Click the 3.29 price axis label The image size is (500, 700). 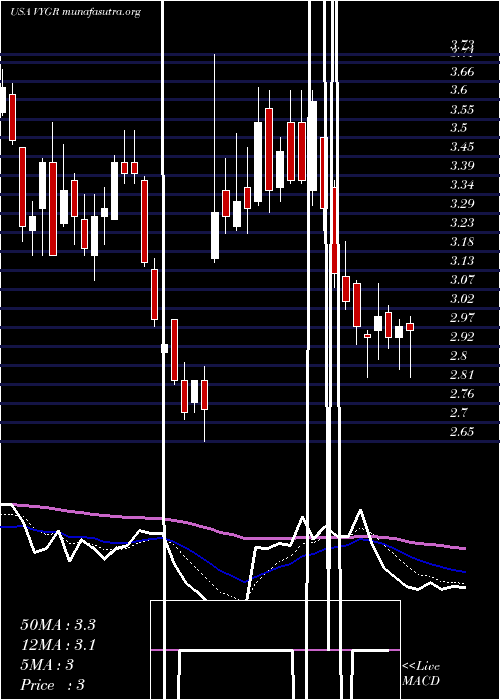pyautogui.click(x=462, y=204)
